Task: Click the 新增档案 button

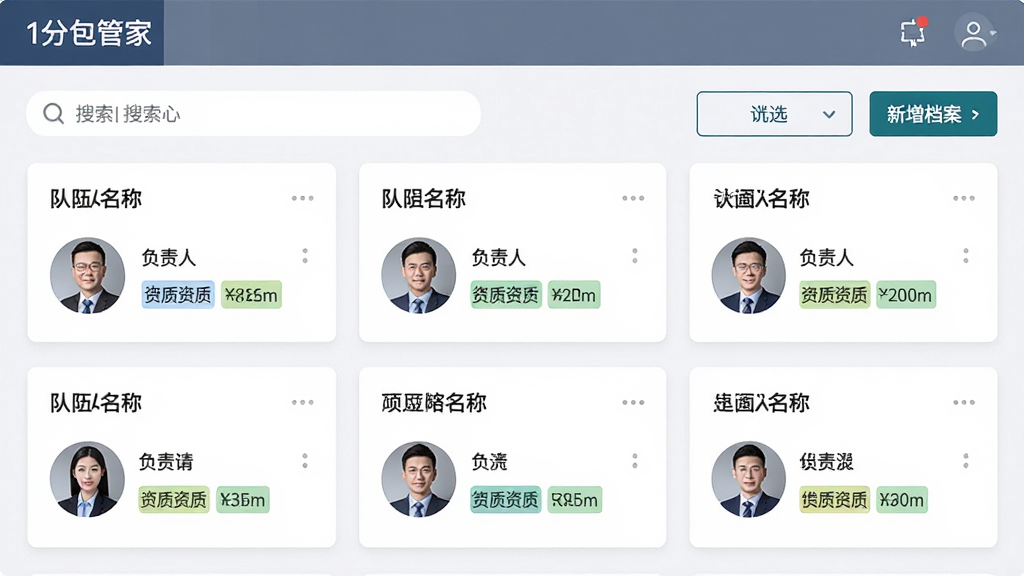Action: [933, 114]
